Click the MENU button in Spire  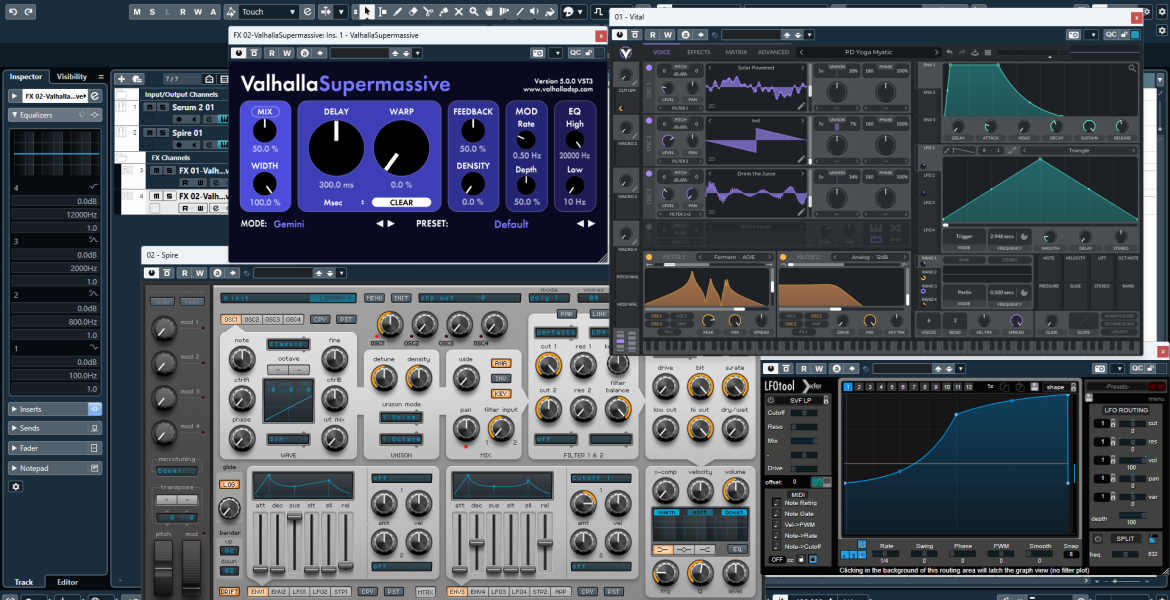375,299
